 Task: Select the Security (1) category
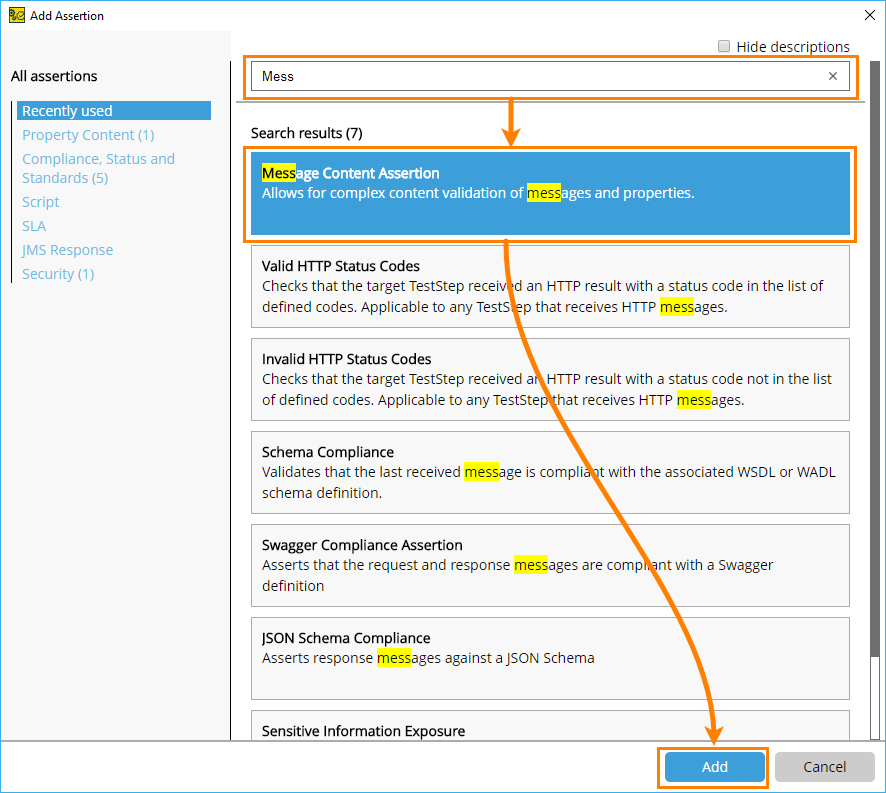tap(57, 273)
